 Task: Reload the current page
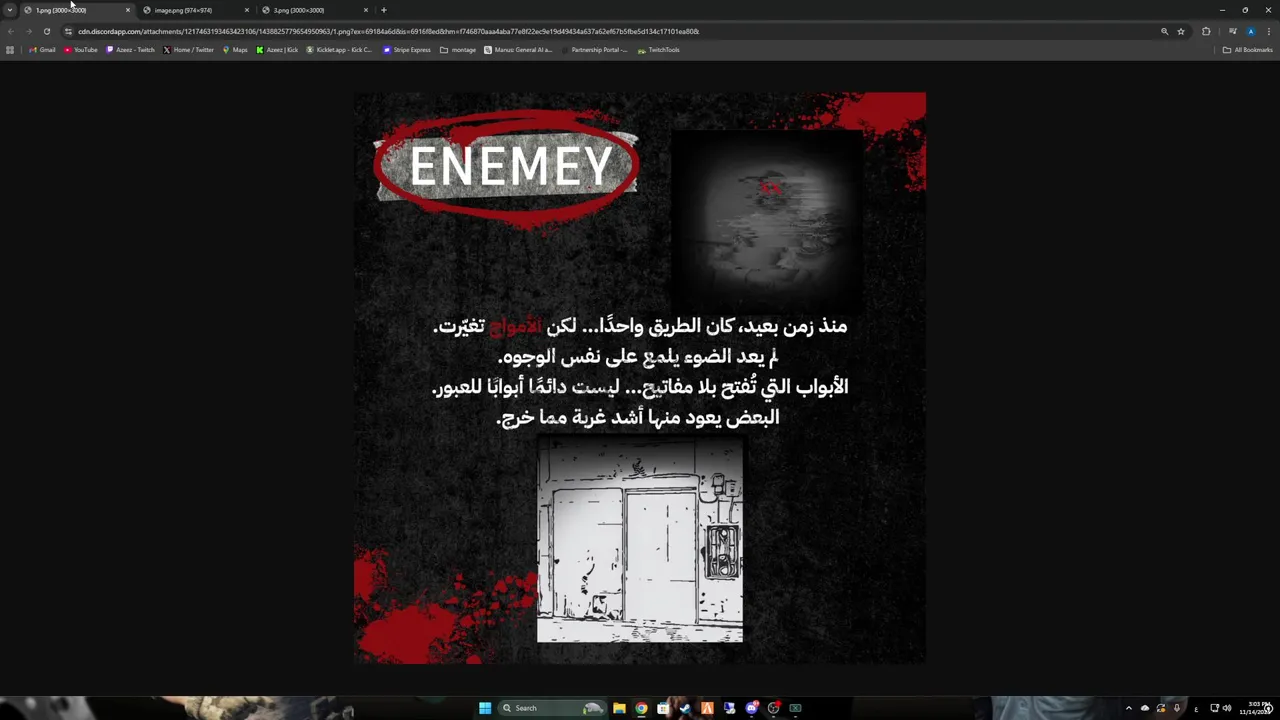[x=46, y=31]
